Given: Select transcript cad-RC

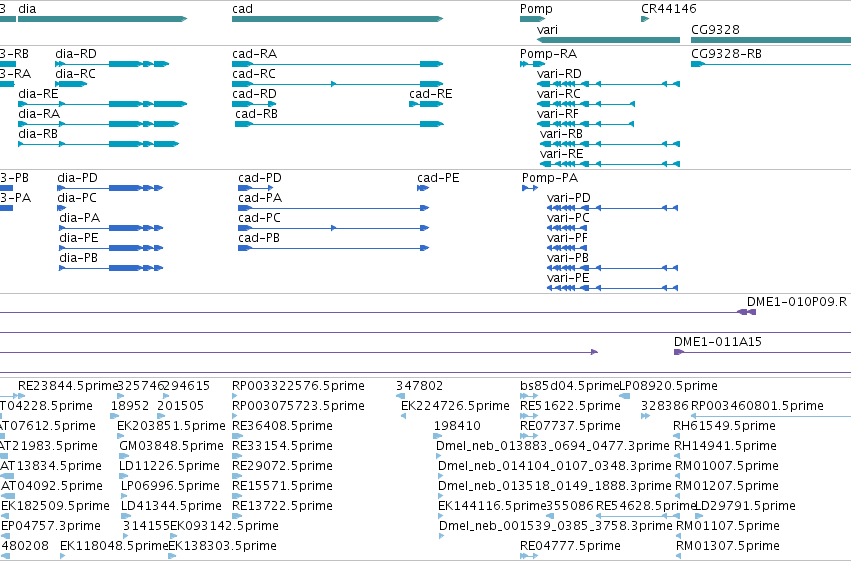Looking at the screenshot, I should [x=338, y=84].
